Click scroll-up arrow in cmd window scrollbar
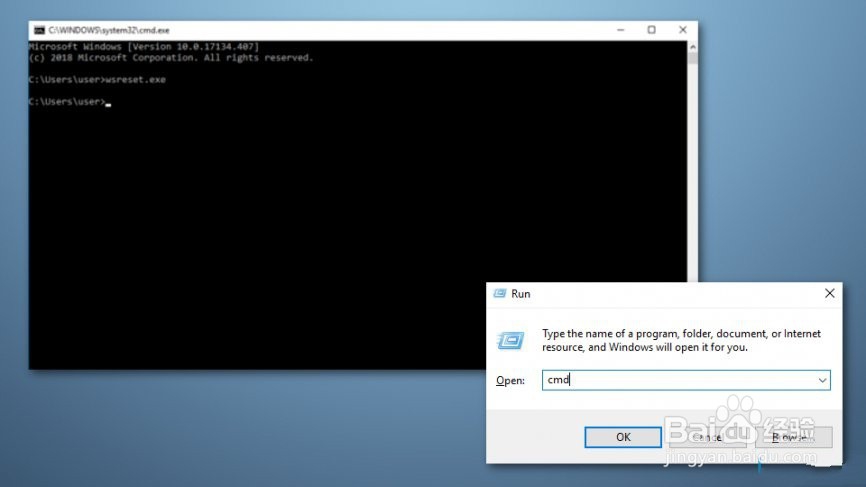 pos(693,47)
